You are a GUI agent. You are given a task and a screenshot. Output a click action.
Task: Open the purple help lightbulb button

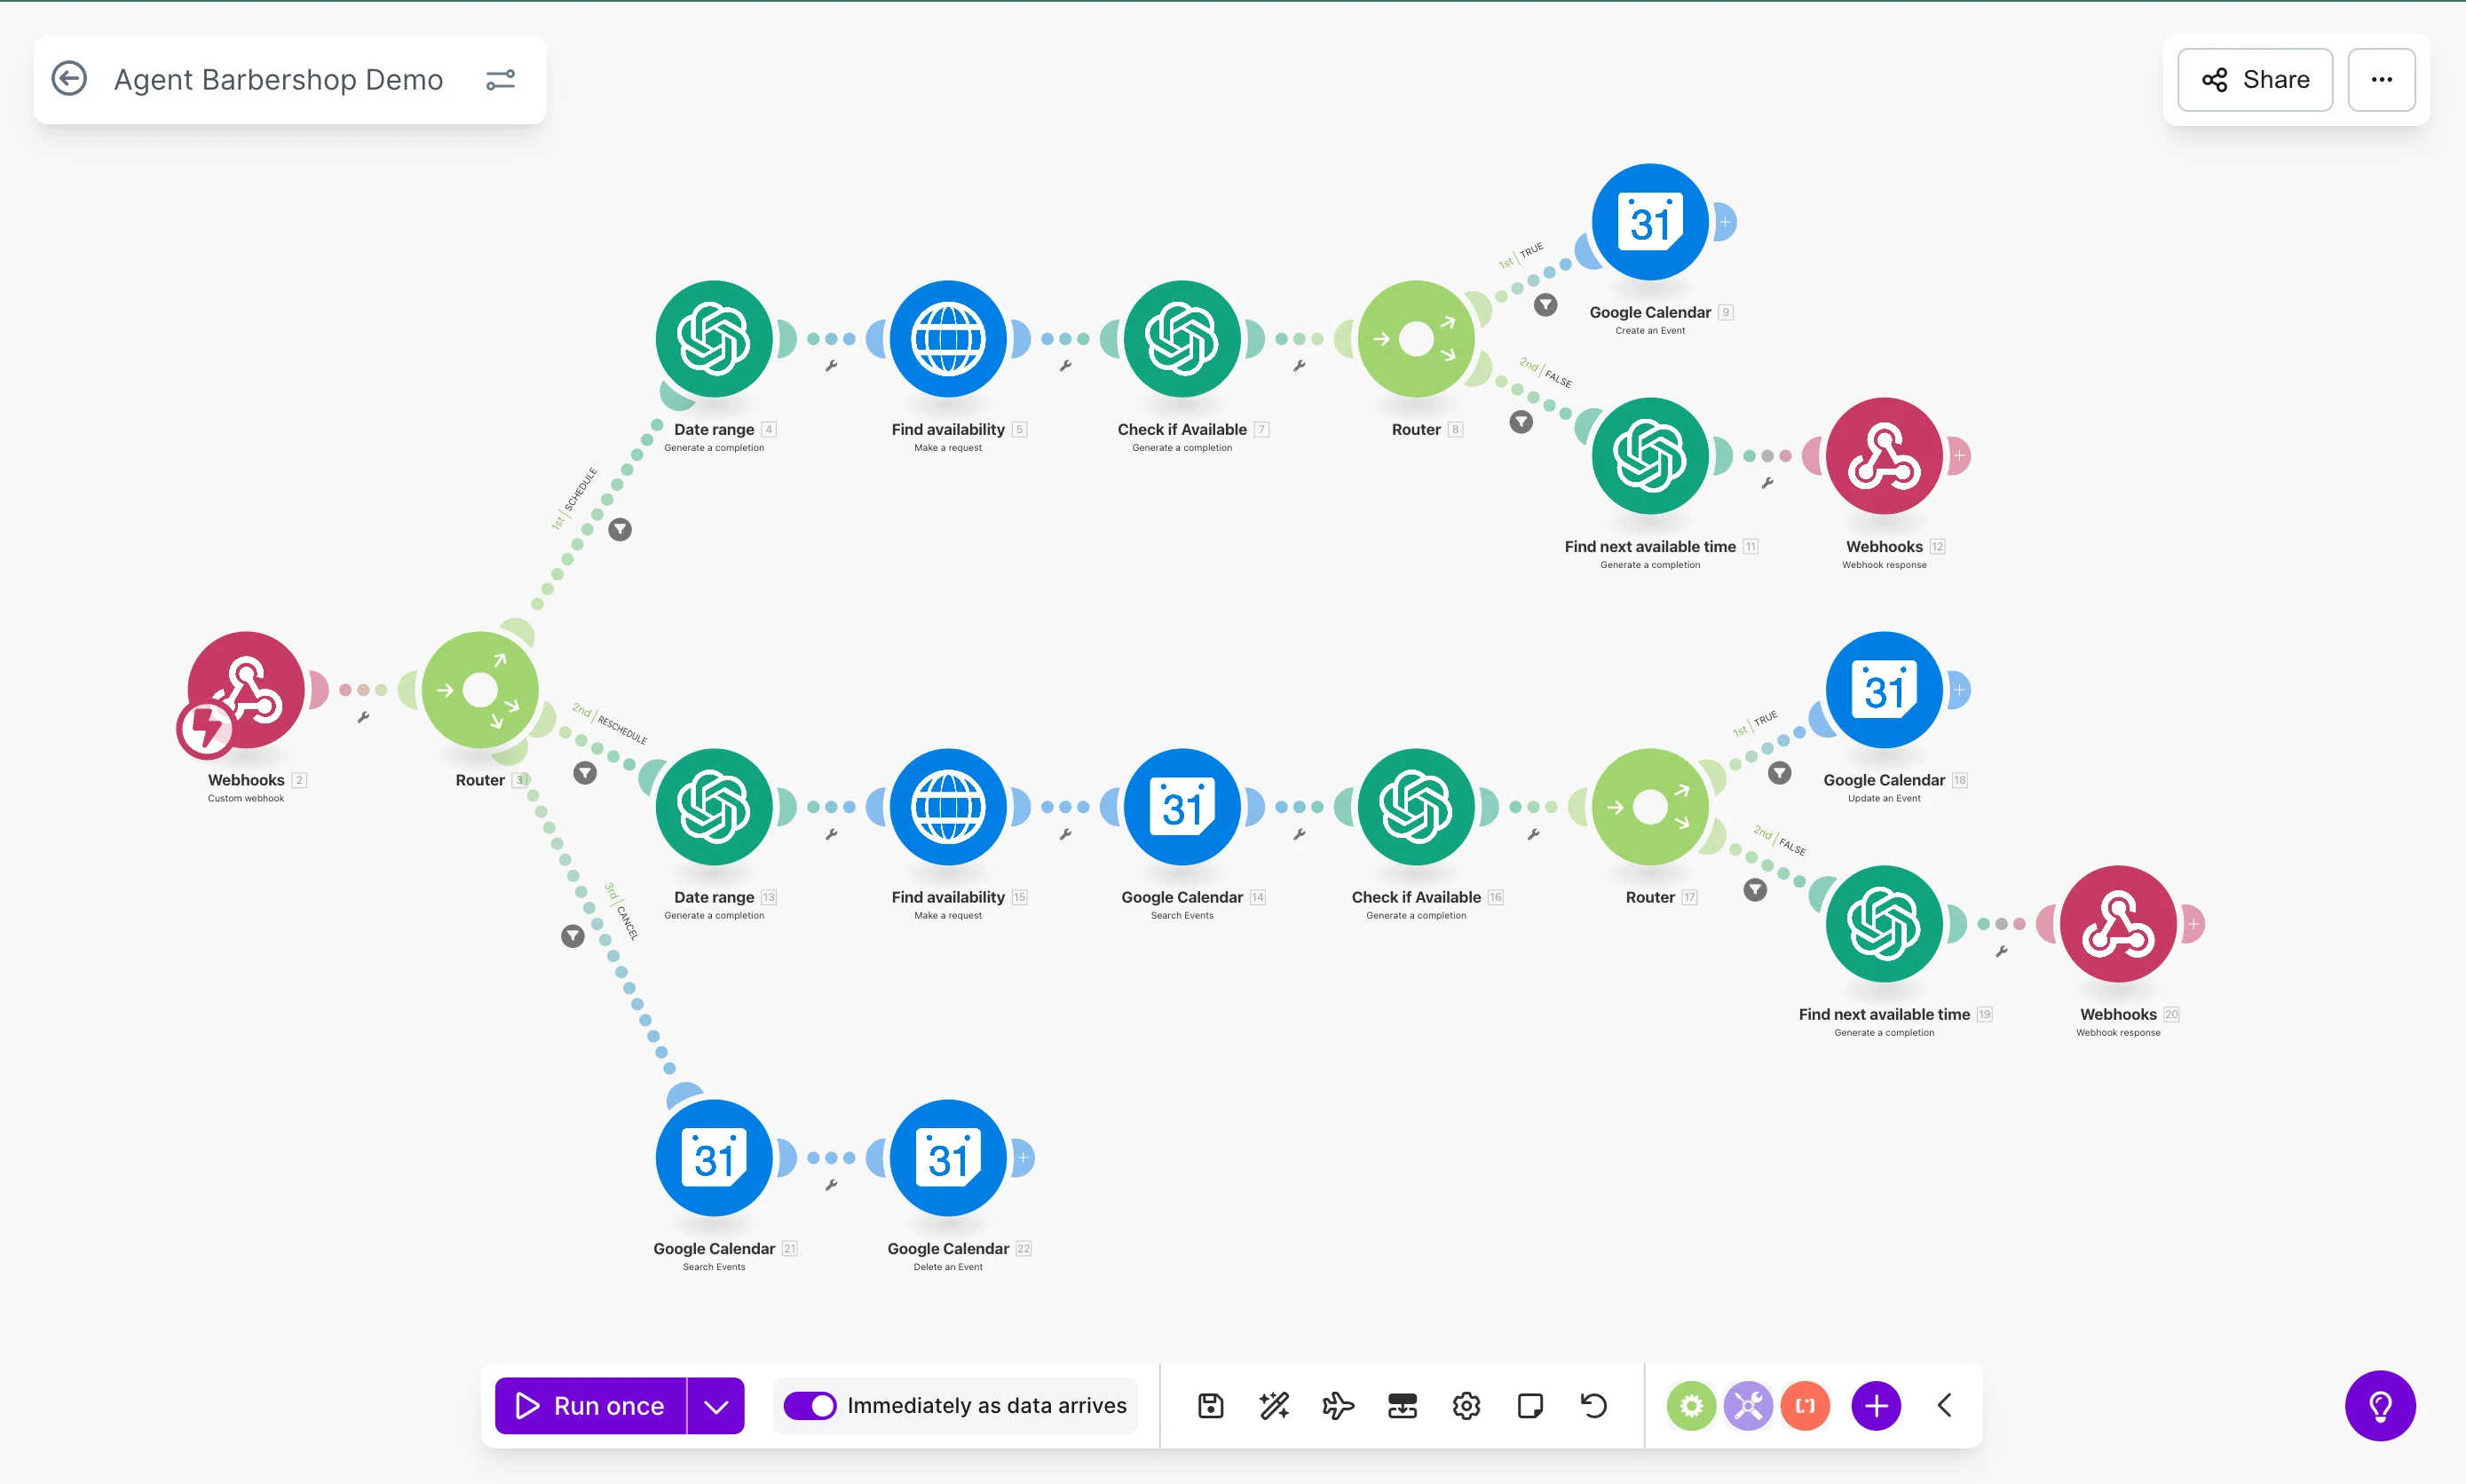(2380, 1405)
